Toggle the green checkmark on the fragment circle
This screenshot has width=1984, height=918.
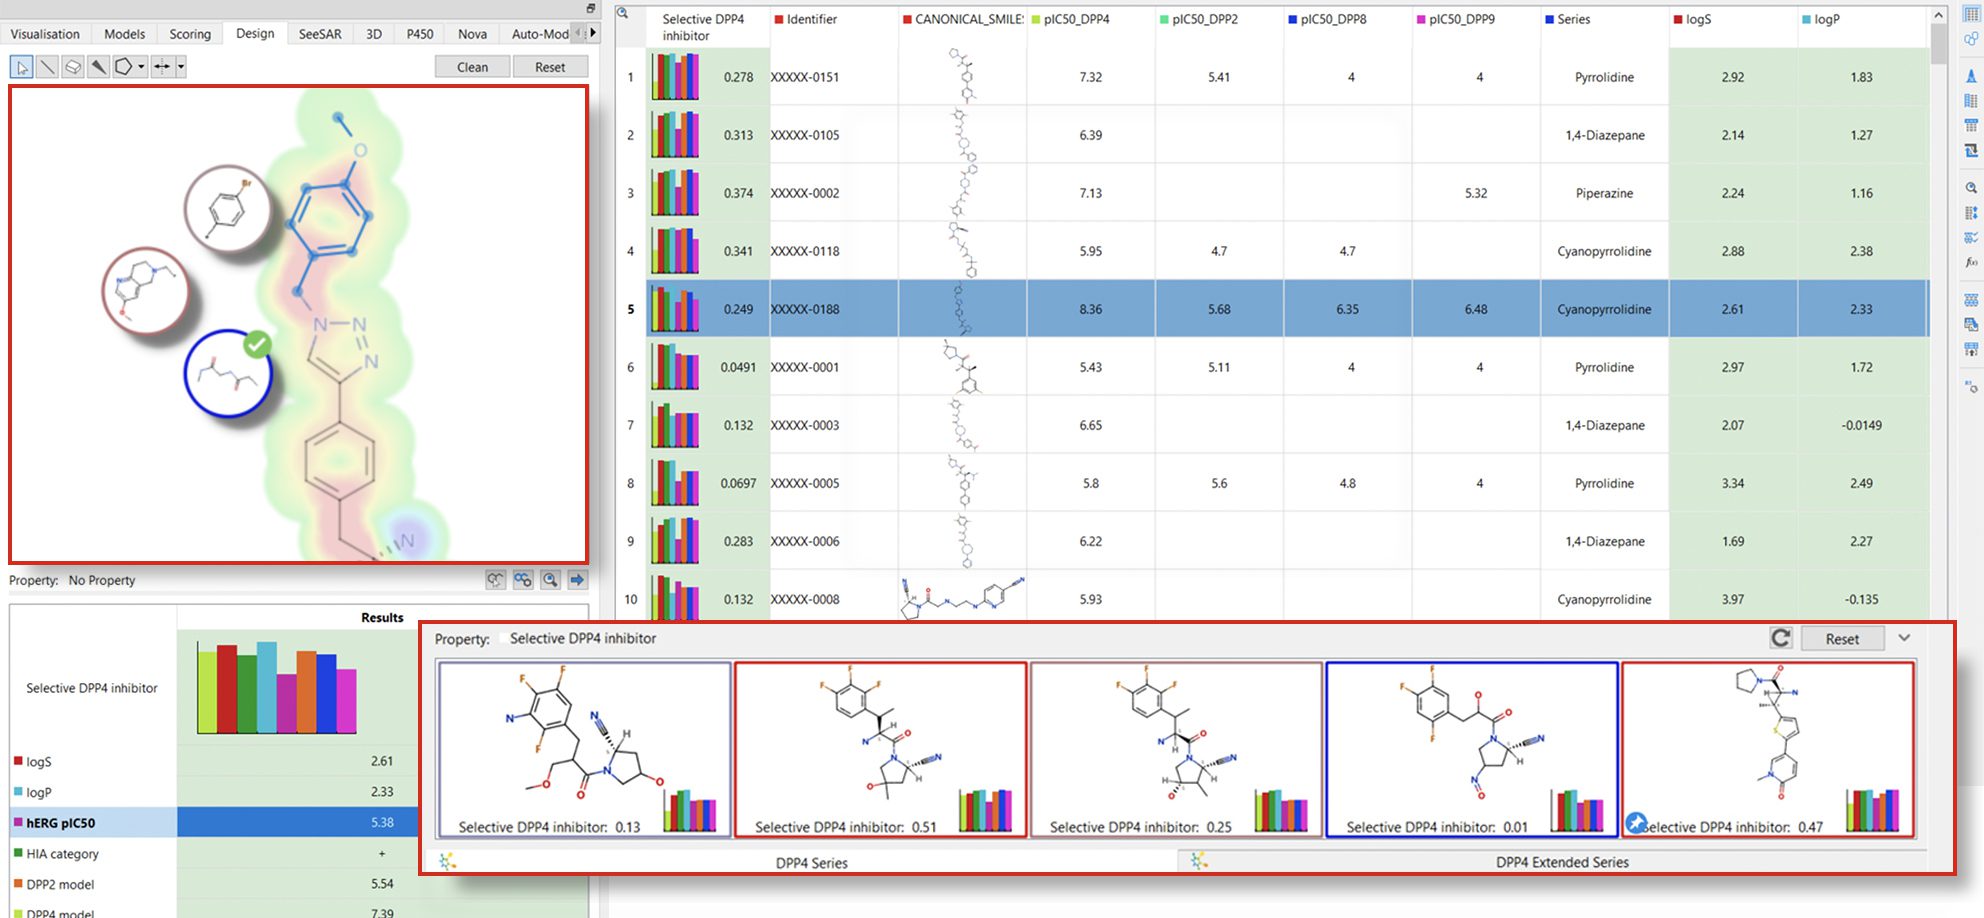coord(258,343)
